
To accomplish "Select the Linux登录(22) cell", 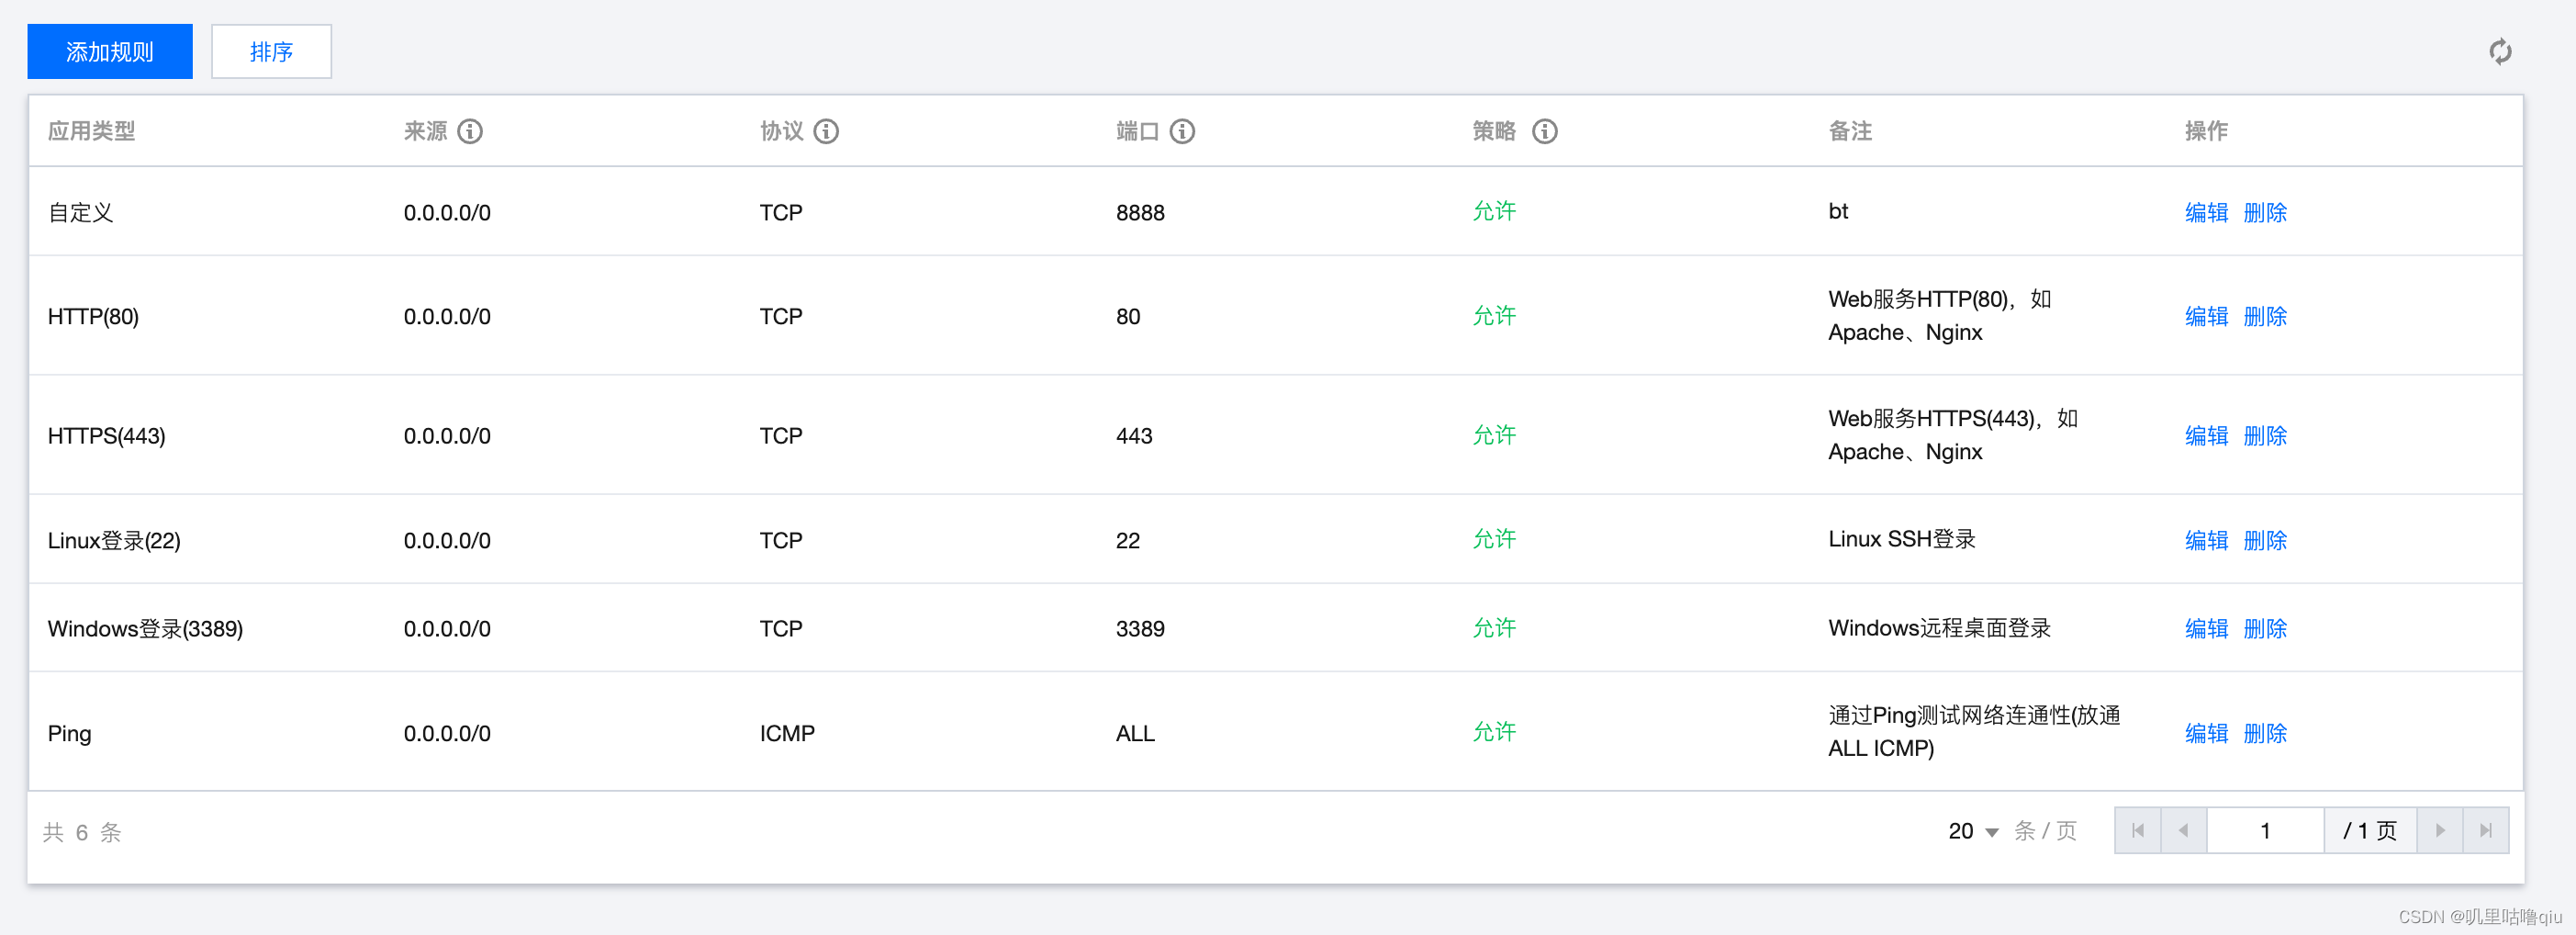I will tap(114, 540).
